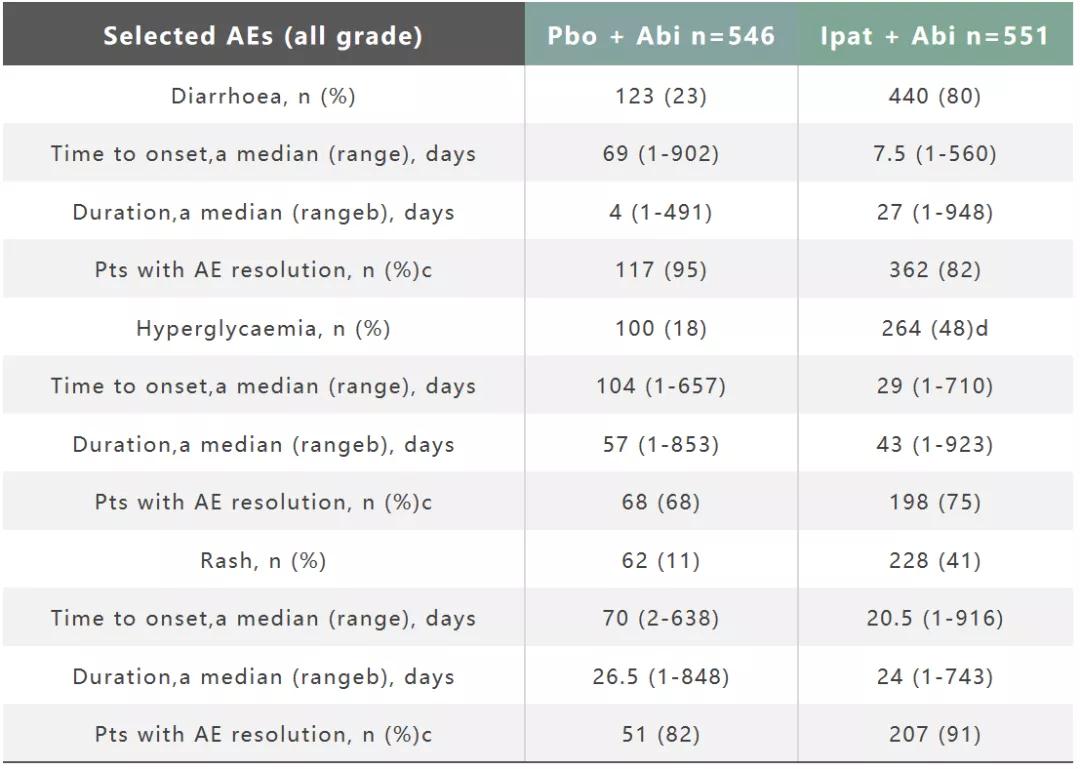The height and width of the screenshot is (769, 1080).
Task: Select the cell showing 123 (23)
Action: [x=660, y=96]
